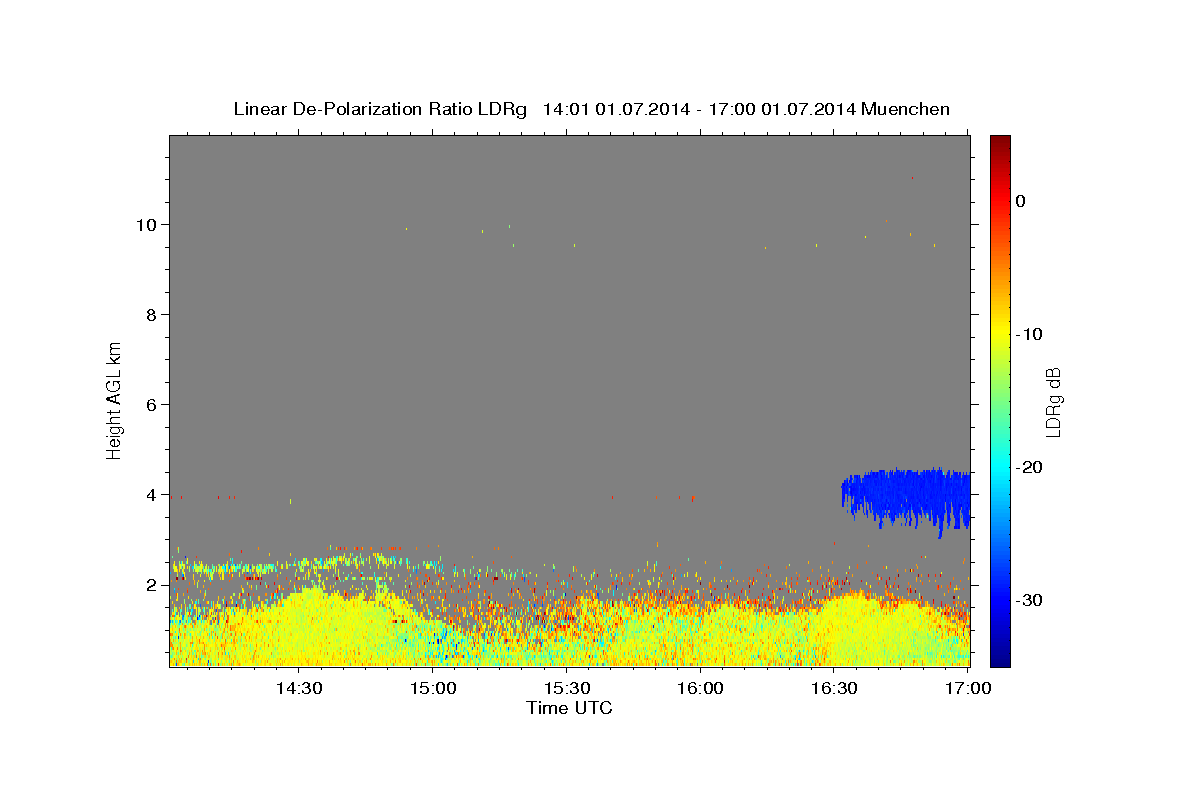This screenshot has height=800, width=1200.
Task: Click the height tick label 6
Action: (153, 405)
